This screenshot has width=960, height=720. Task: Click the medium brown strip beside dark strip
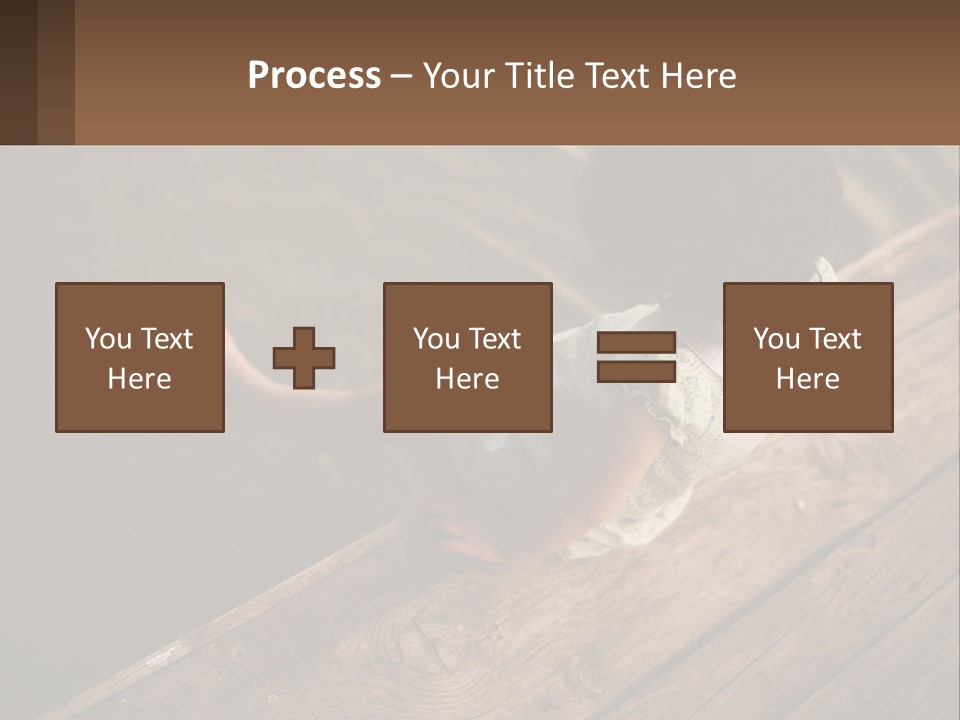[56, 72]
